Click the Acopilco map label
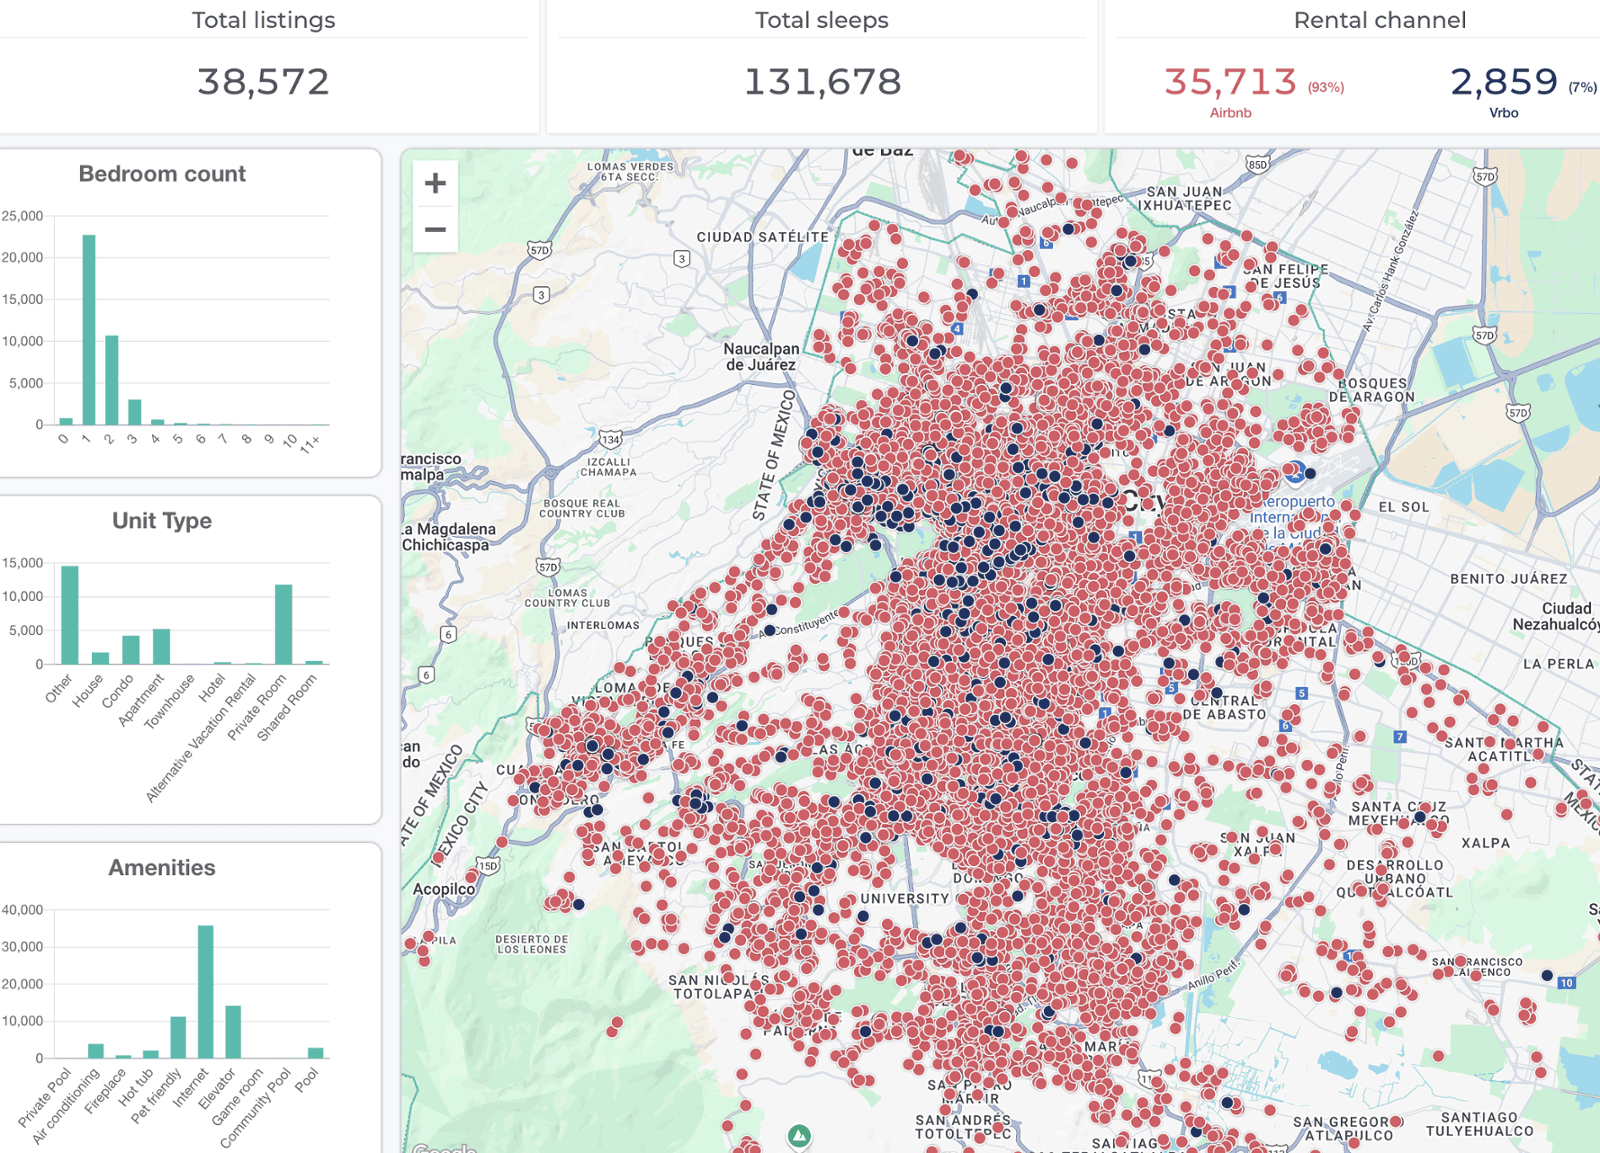Viewport: 1600px width, 1153px height. [x=444, y=889]
